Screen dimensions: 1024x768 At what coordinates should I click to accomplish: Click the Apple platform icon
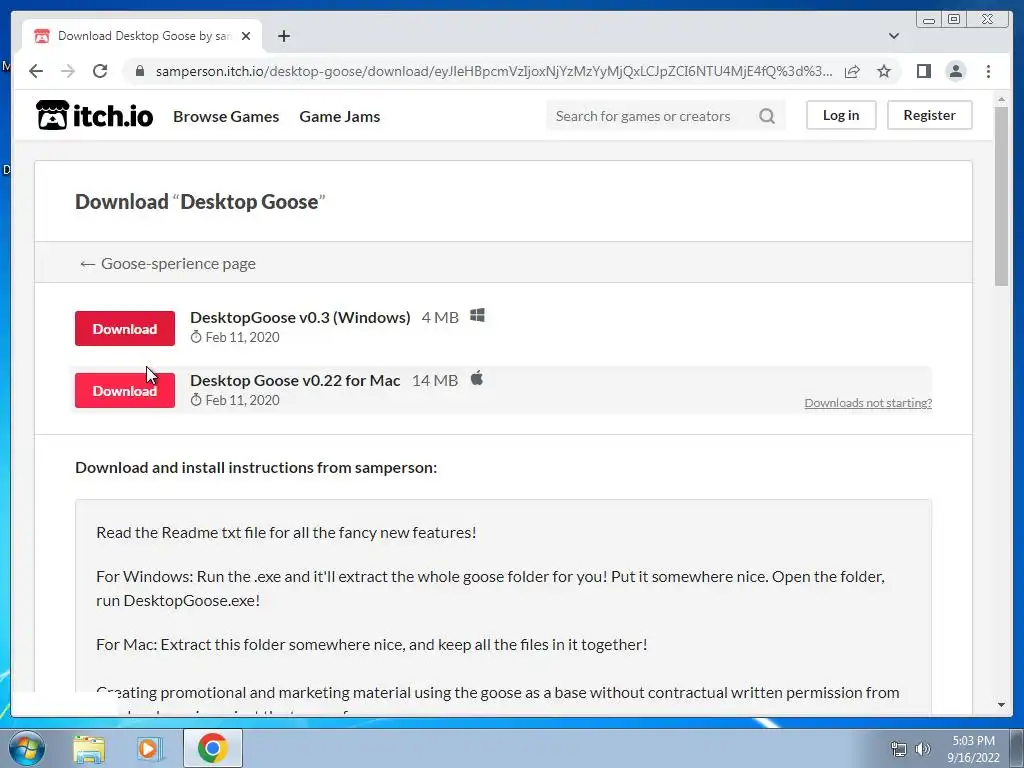pos(477,378)
